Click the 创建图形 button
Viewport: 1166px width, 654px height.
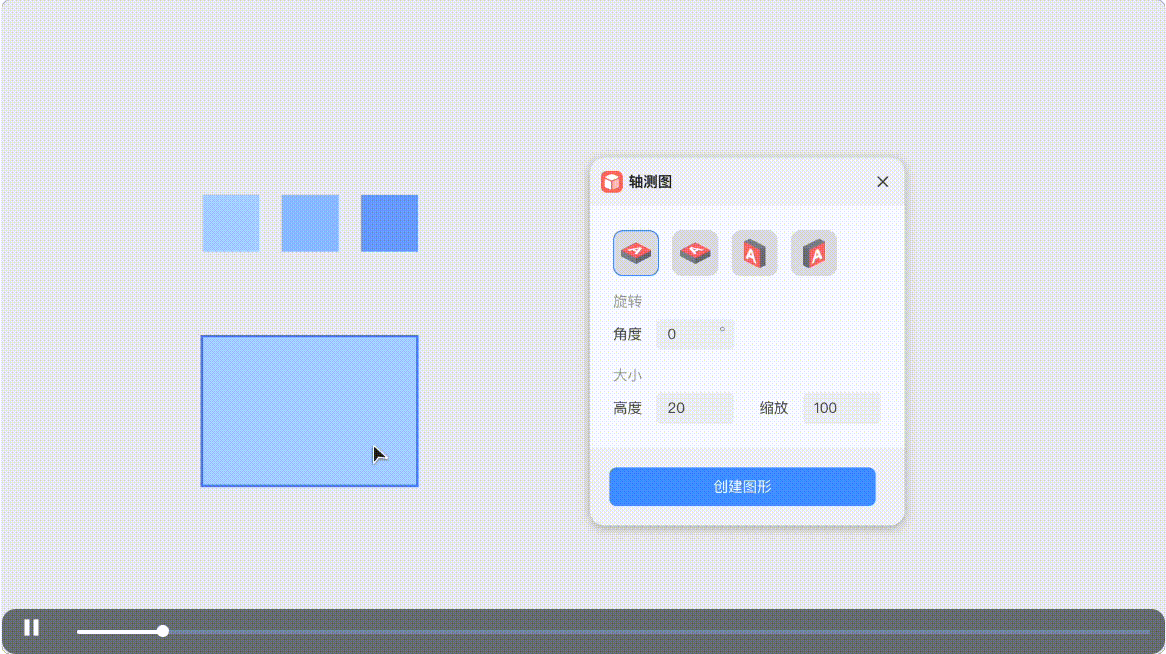(x=742, y=486)
